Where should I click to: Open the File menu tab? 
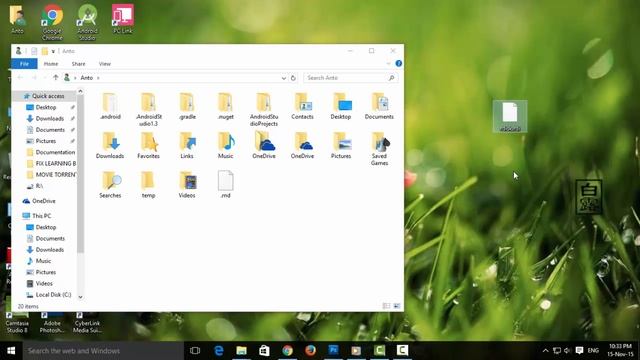pos(24,64)
